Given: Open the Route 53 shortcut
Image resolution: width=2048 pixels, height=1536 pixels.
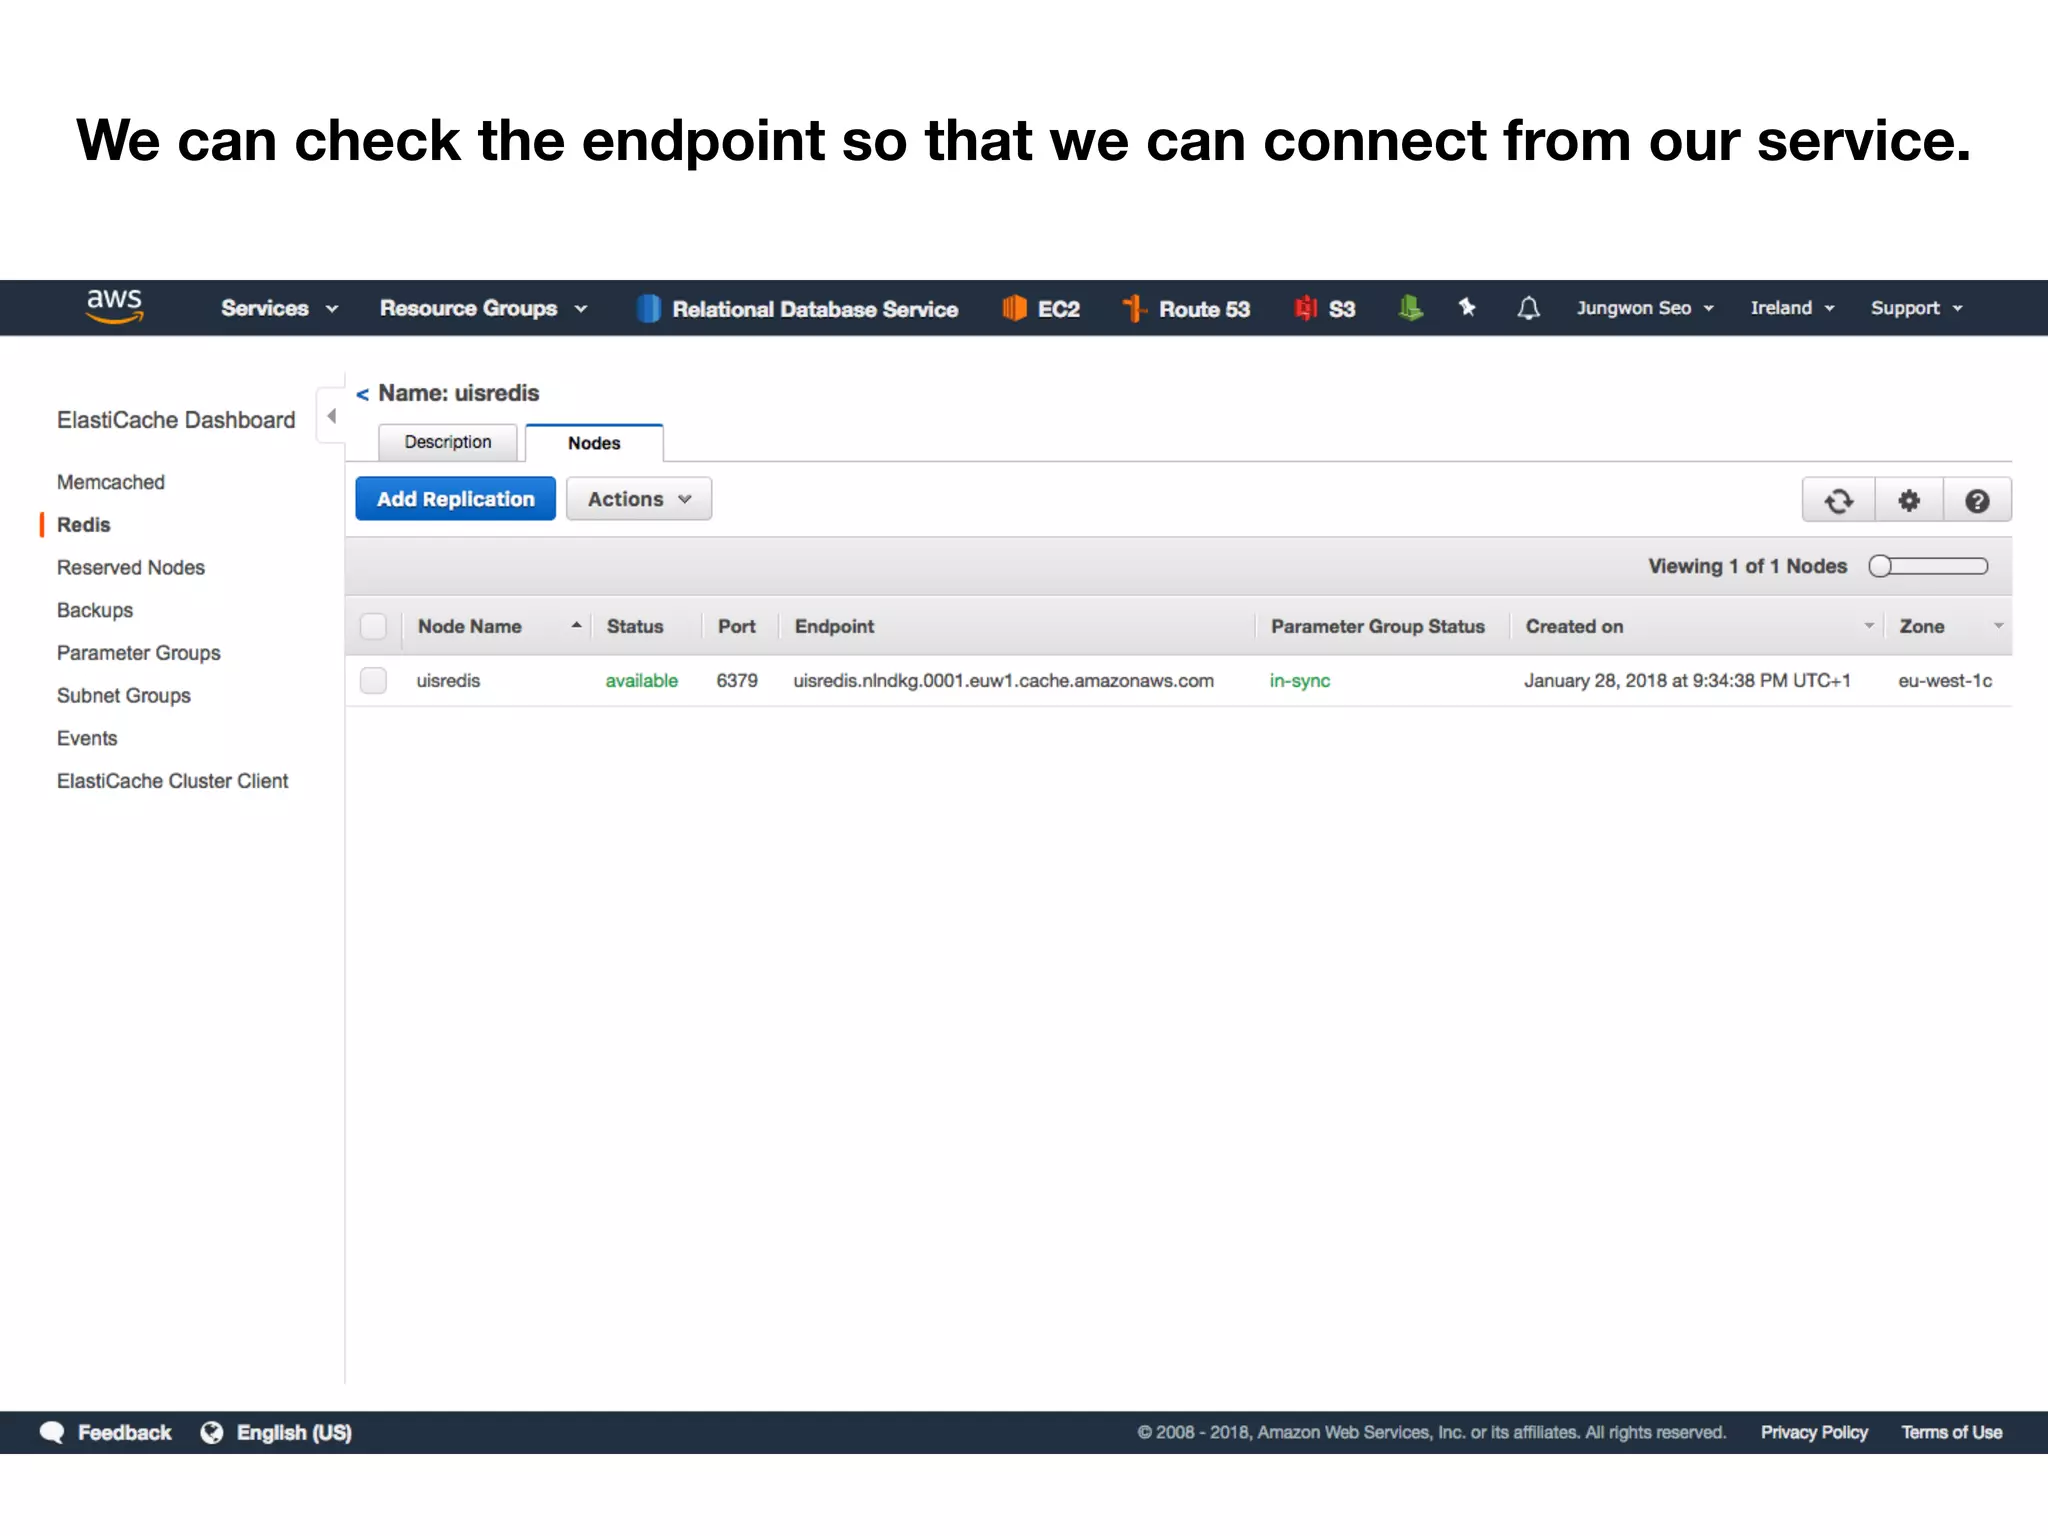Looking at the screenshot, I should (1186, 308).
